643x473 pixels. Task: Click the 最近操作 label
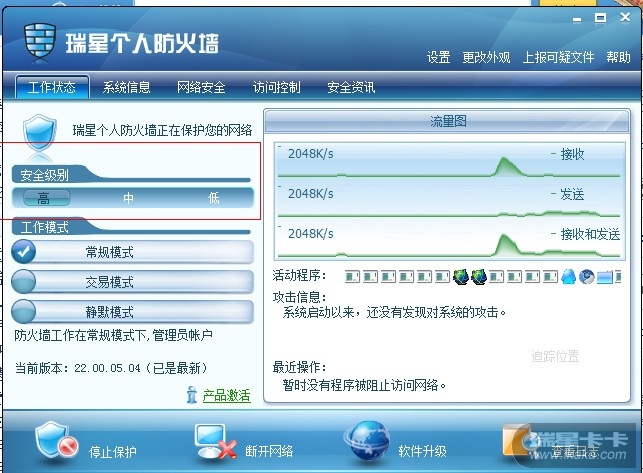299,367
